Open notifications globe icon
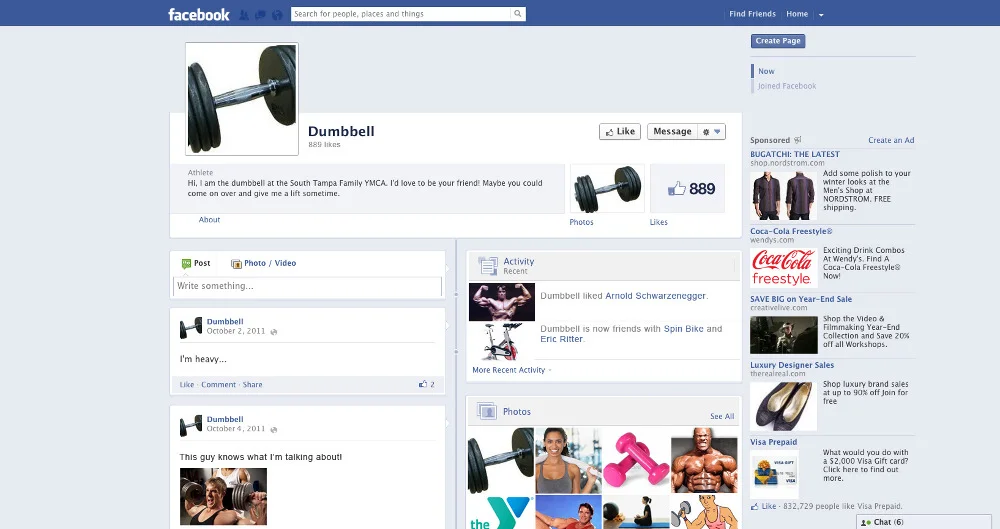 (277, 15)
